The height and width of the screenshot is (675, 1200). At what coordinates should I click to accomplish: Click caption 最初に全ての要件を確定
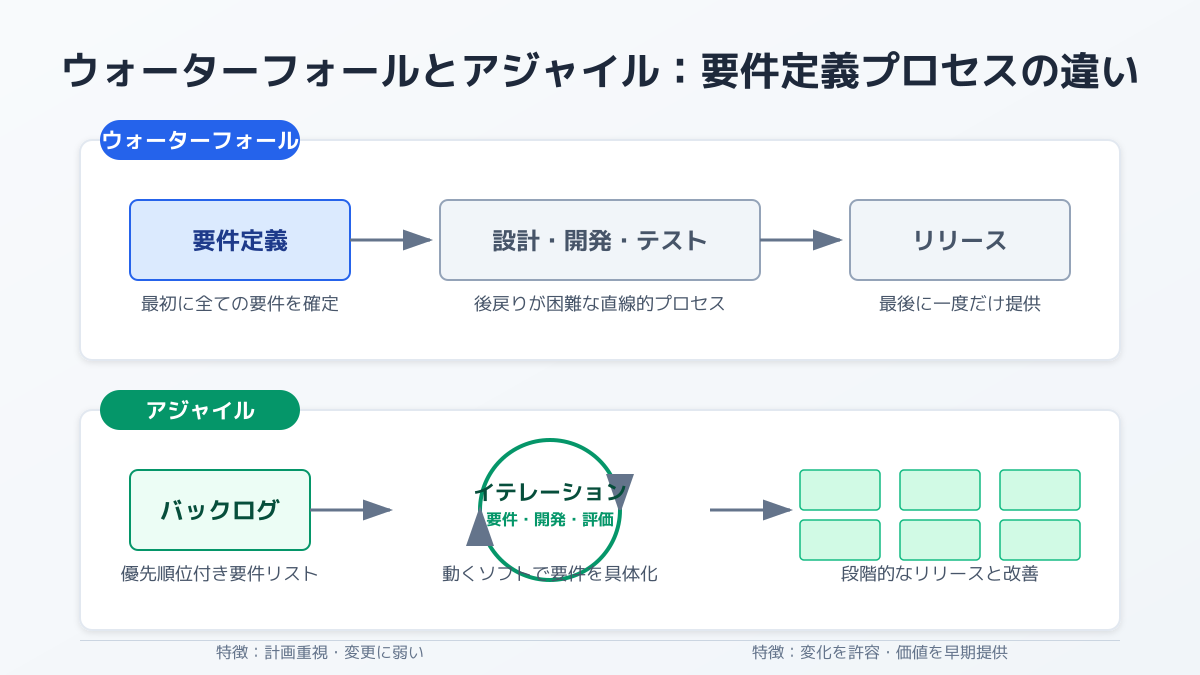click(x=240, y=304)
